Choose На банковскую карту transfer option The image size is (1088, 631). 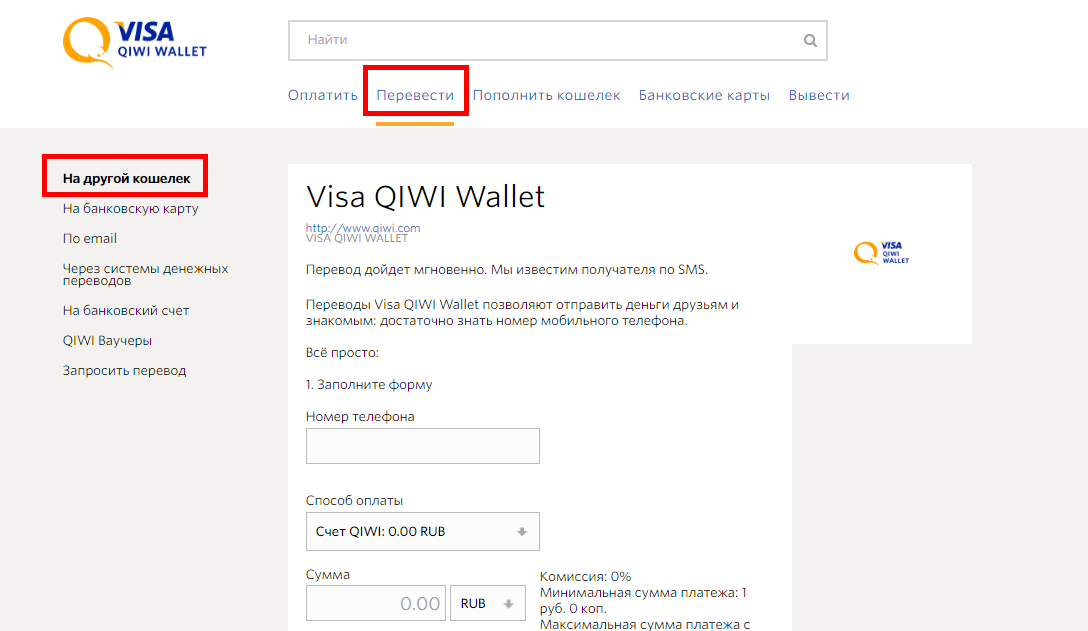130,208
